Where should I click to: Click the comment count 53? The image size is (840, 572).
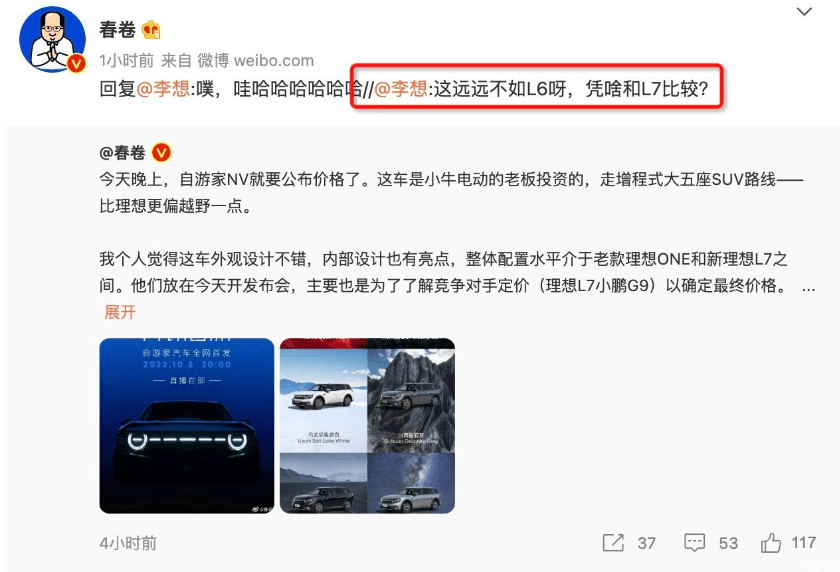coord(728,543)
